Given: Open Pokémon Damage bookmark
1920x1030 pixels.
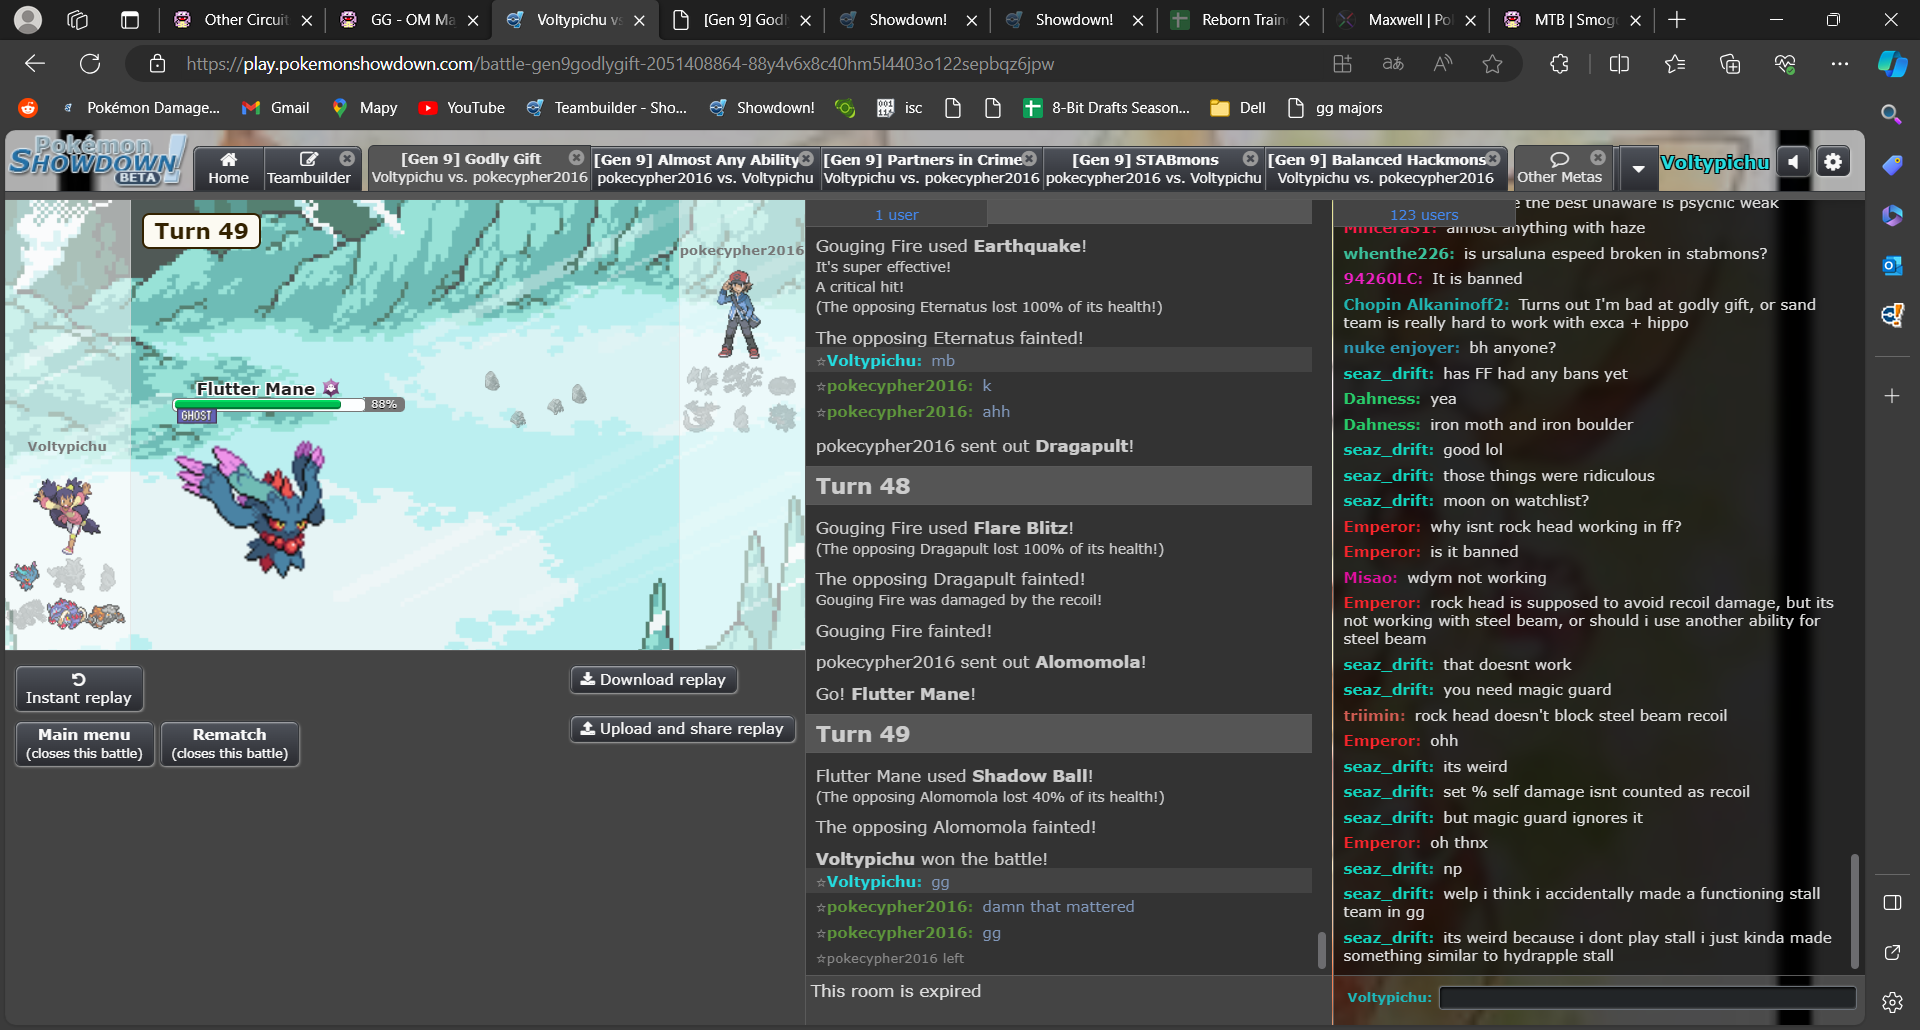Looking at the screenshot, I should point(140,108).
